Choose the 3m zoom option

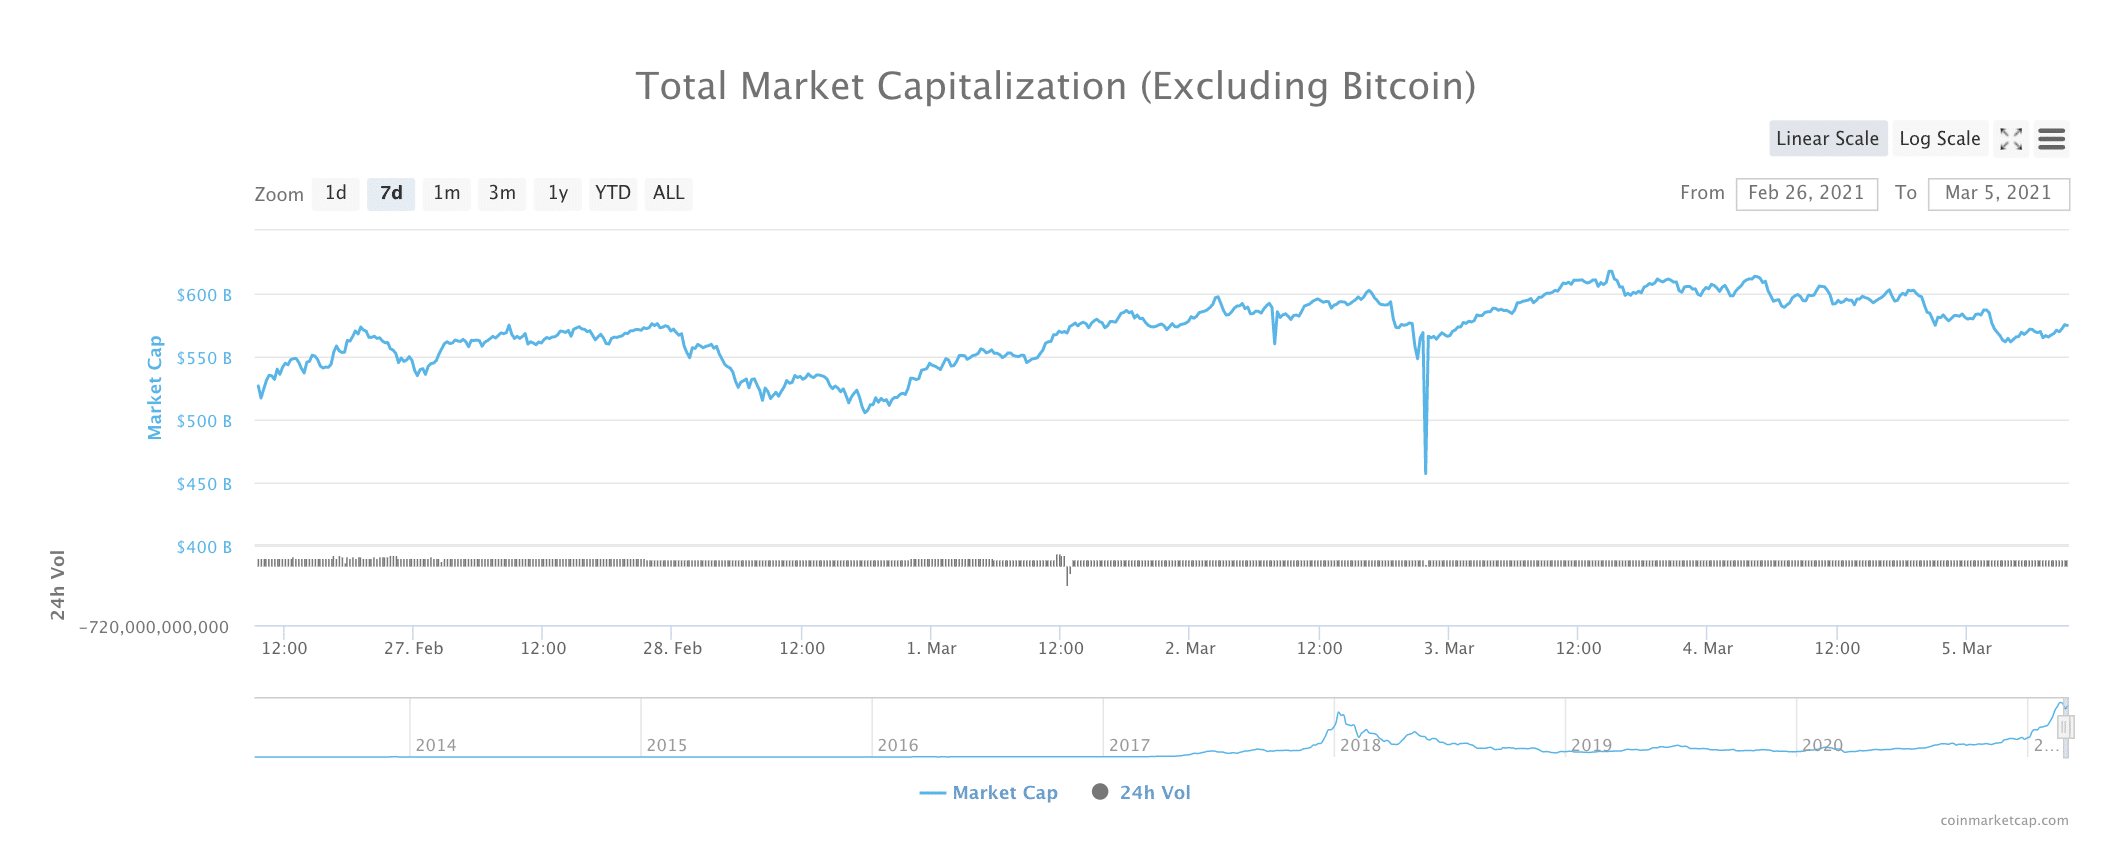click(x=502, y=193)
